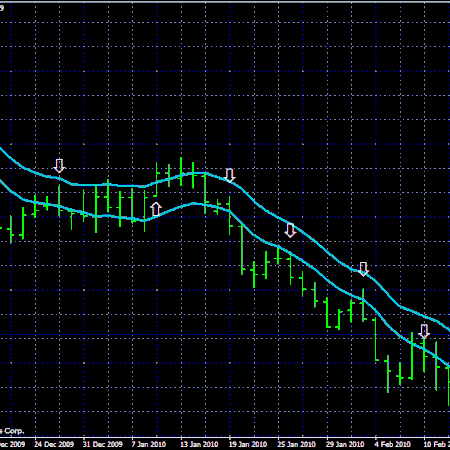Click the "7 Jan 2010" date label
The height and width of the screenshot is (450, 450).
coord(149,444)
